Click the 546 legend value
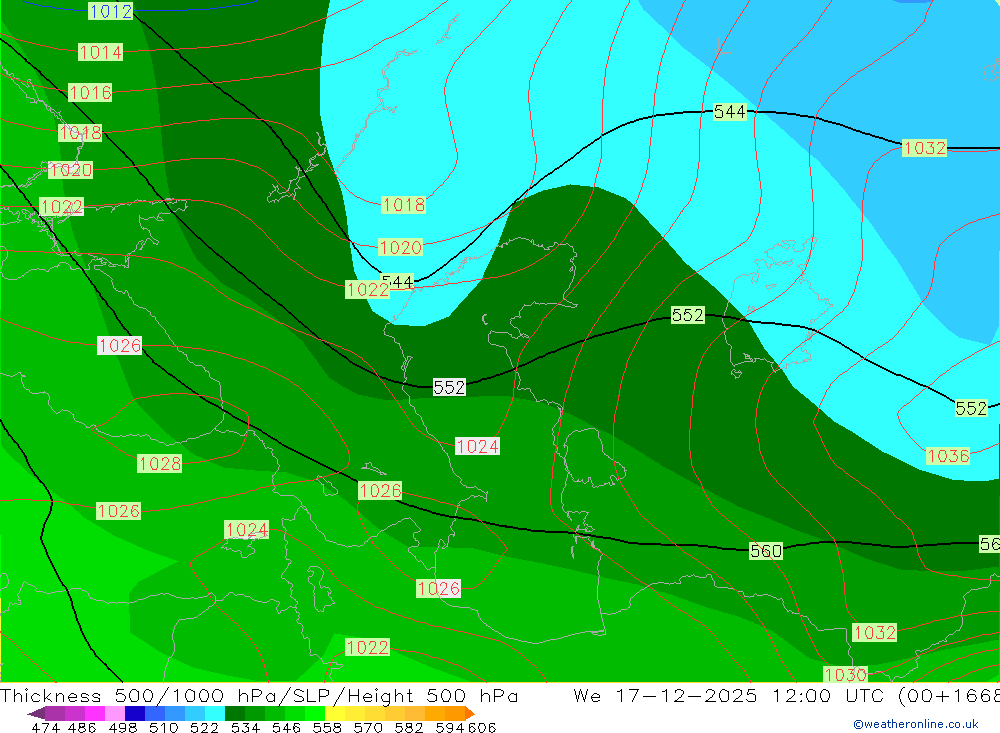The width and height of the screenshot is (1000, 733). click(x=286, y=727)
